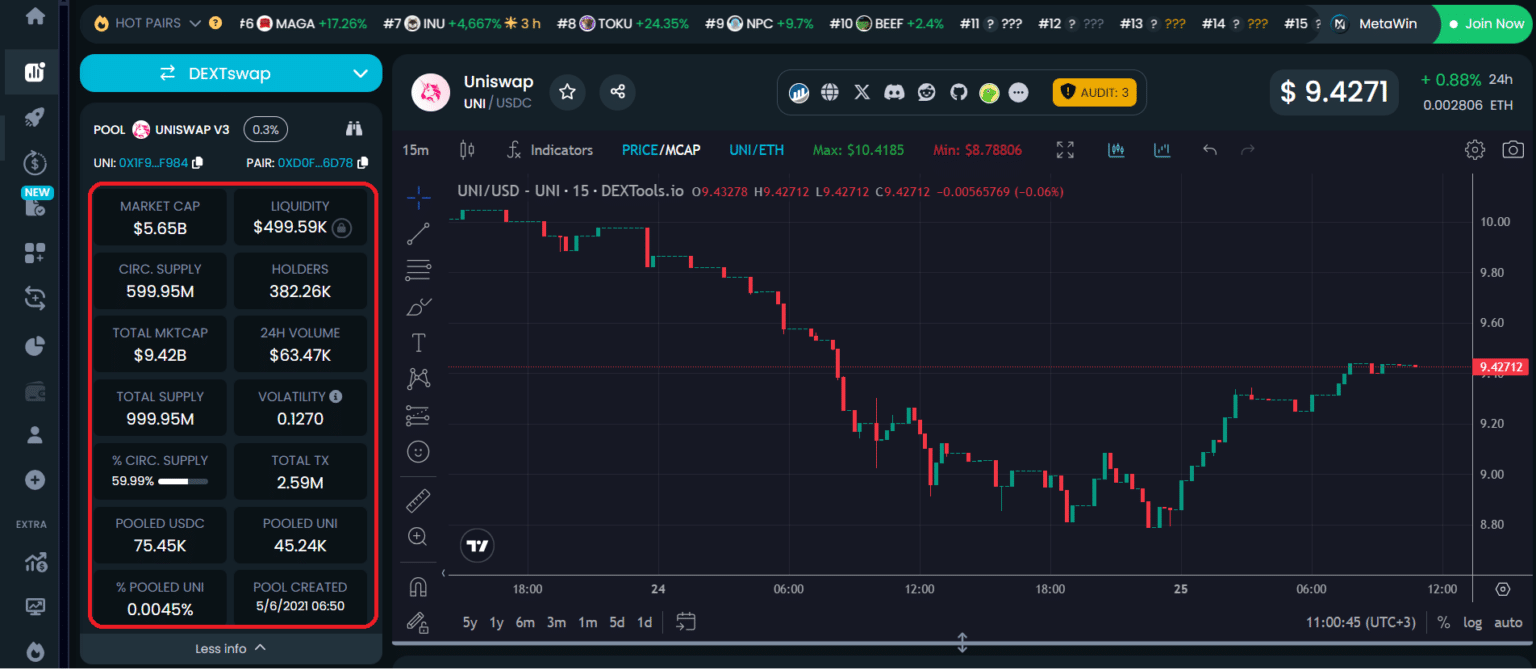The width and height of the screenshot is (1536, 670).
Task: Select the ruler measure tool
Action: [417, 500]
